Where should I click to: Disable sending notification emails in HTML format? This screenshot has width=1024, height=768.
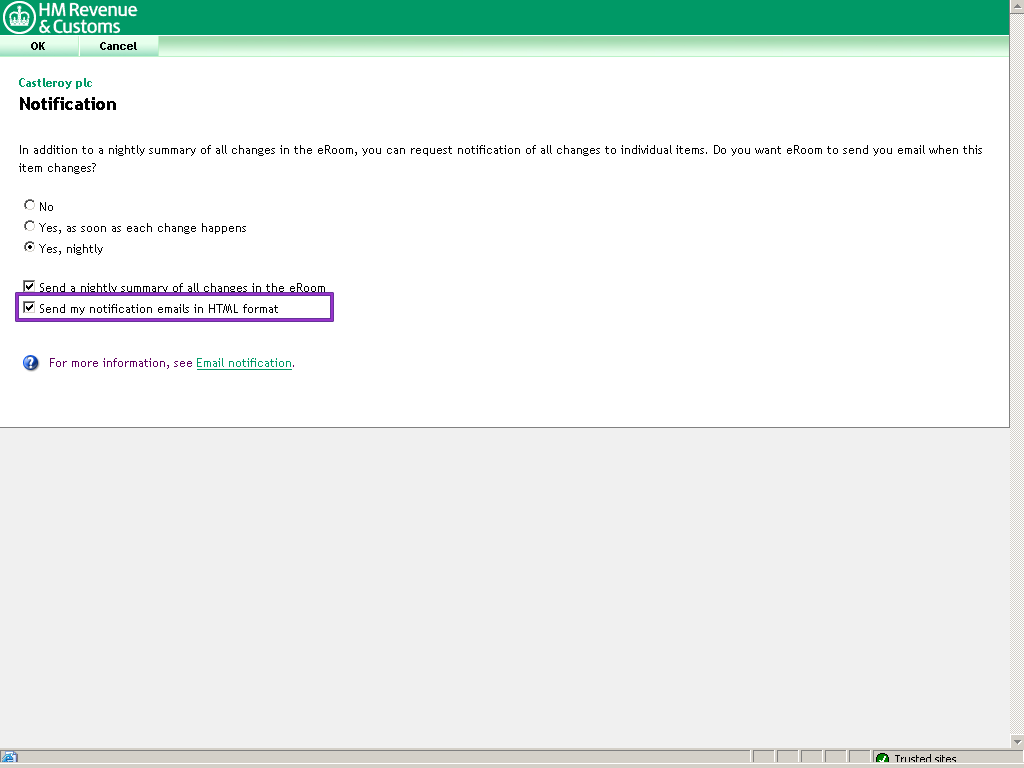coord(29,308)
